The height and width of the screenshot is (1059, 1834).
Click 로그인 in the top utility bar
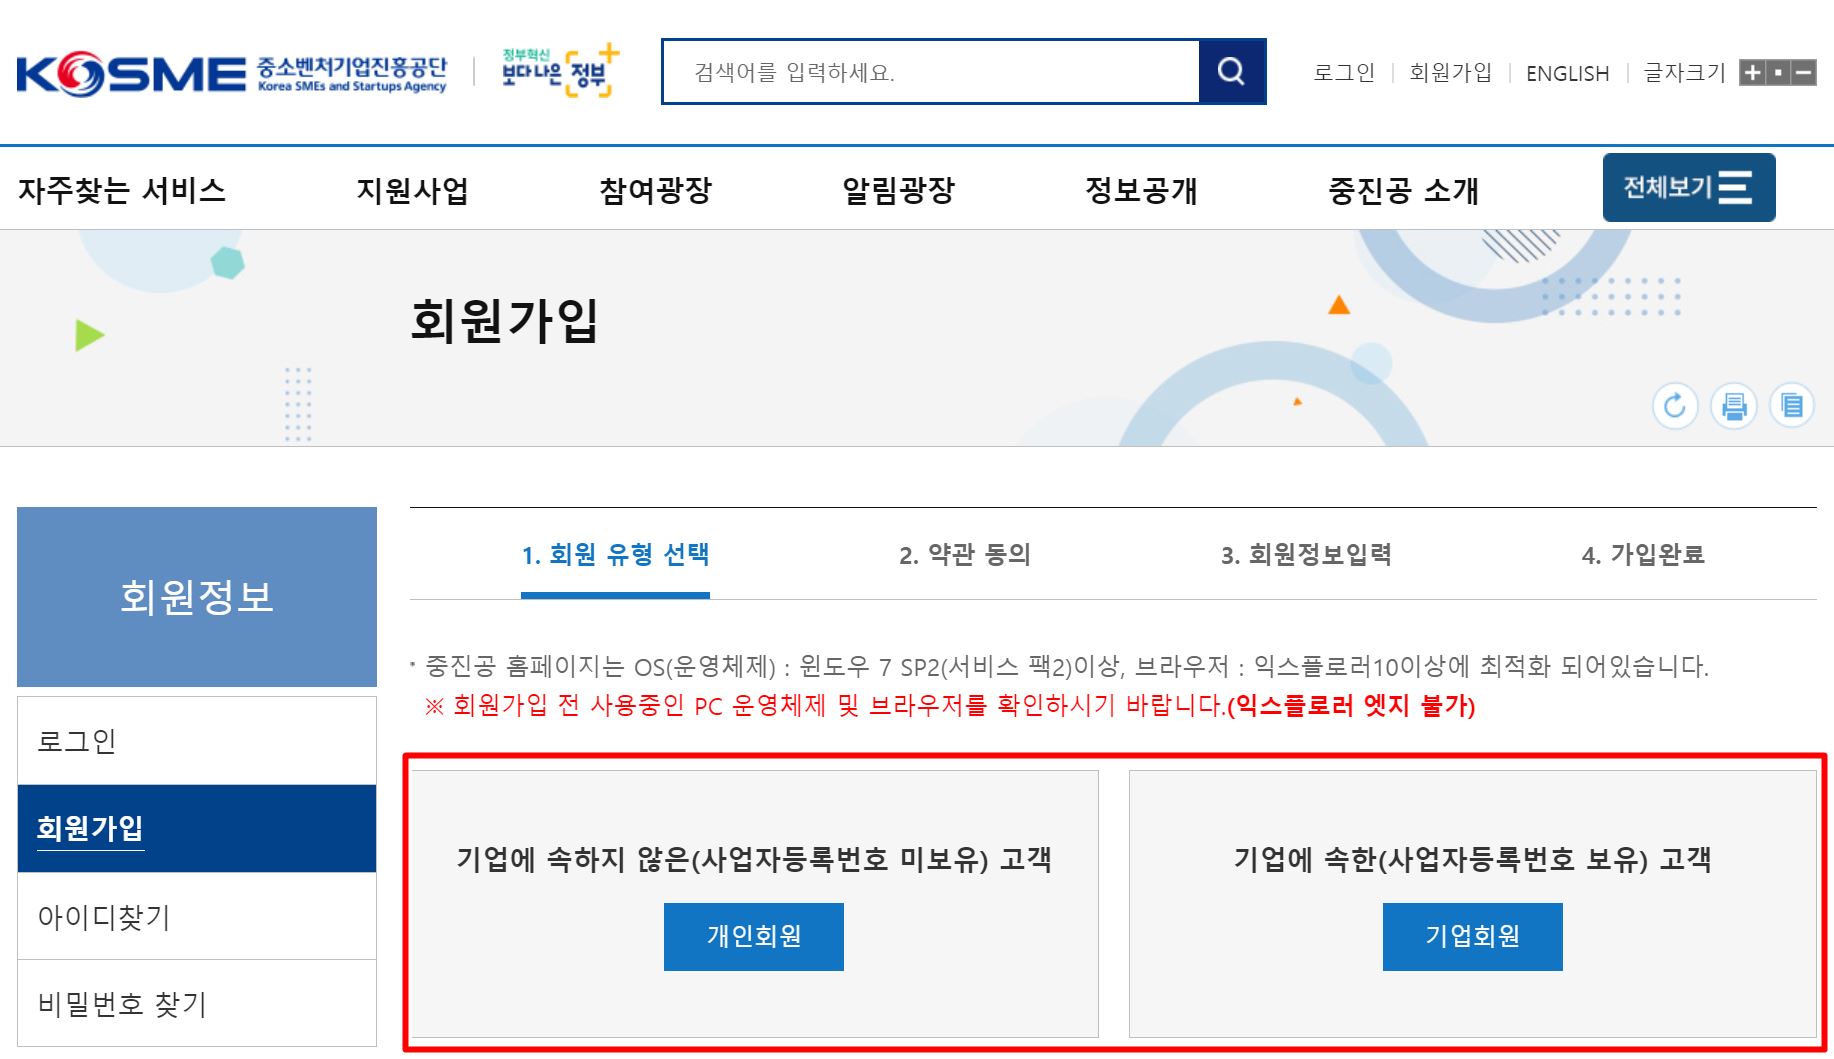[1345, 72]
